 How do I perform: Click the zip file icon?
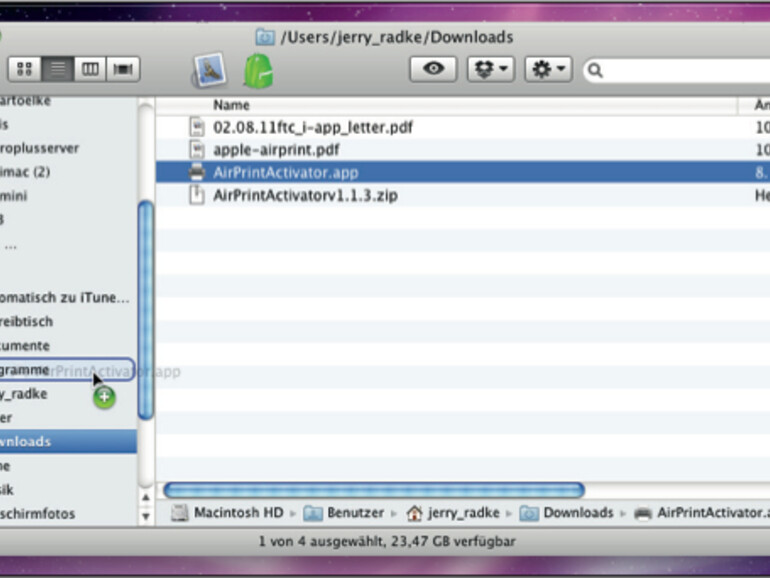197,195
